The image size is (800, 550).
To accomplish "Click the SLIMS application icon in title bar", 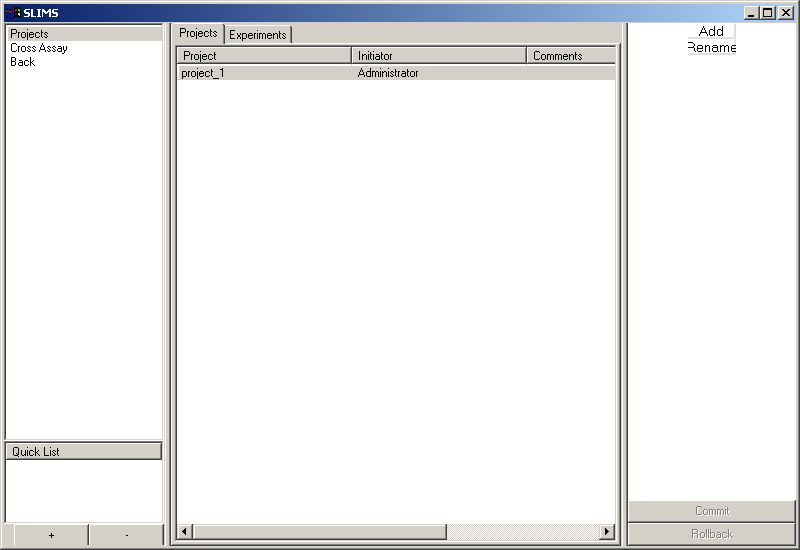I will [13, 13].
